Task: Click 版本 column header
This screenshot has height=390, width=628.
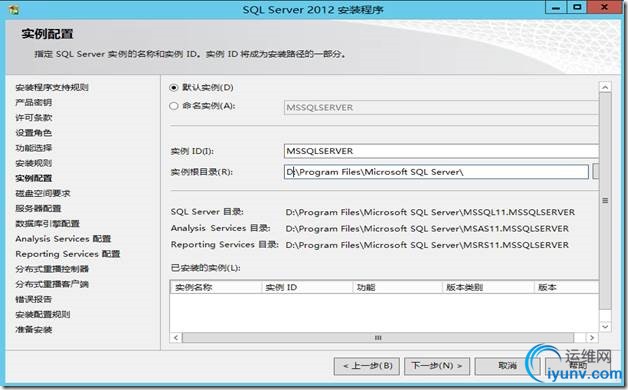Action: pyautogui.click(x=566, y=287)
